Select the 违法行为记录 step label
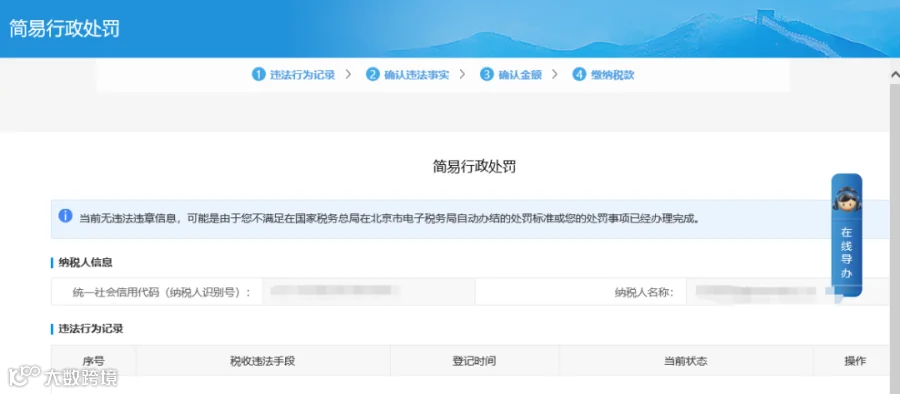The image size is (900, 394). [x=302, y=75]
